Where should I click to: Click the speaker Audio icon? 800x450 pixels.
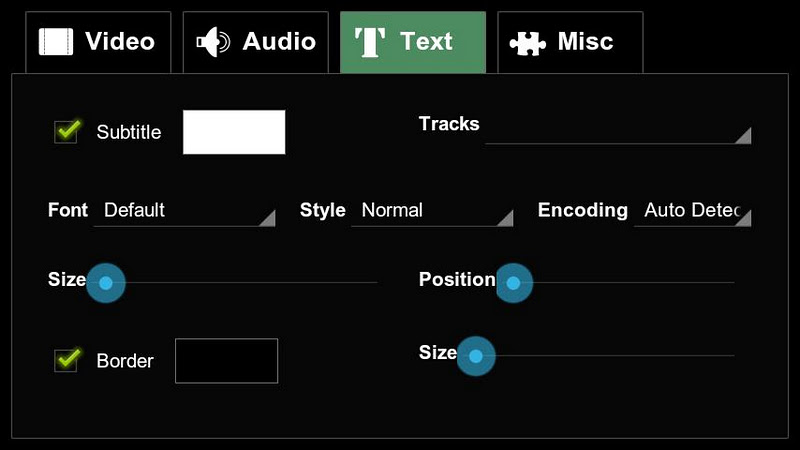[214, 42]
